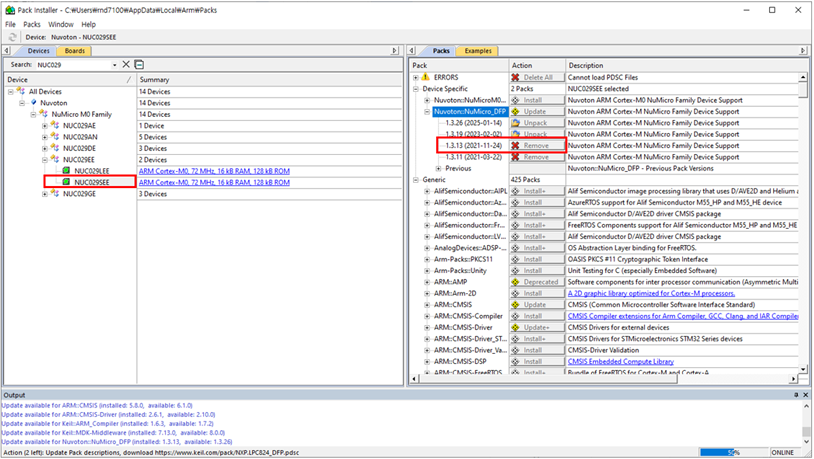Install the Arm-Packs::PKCS11 pack
814x459 pixels.
537,259
